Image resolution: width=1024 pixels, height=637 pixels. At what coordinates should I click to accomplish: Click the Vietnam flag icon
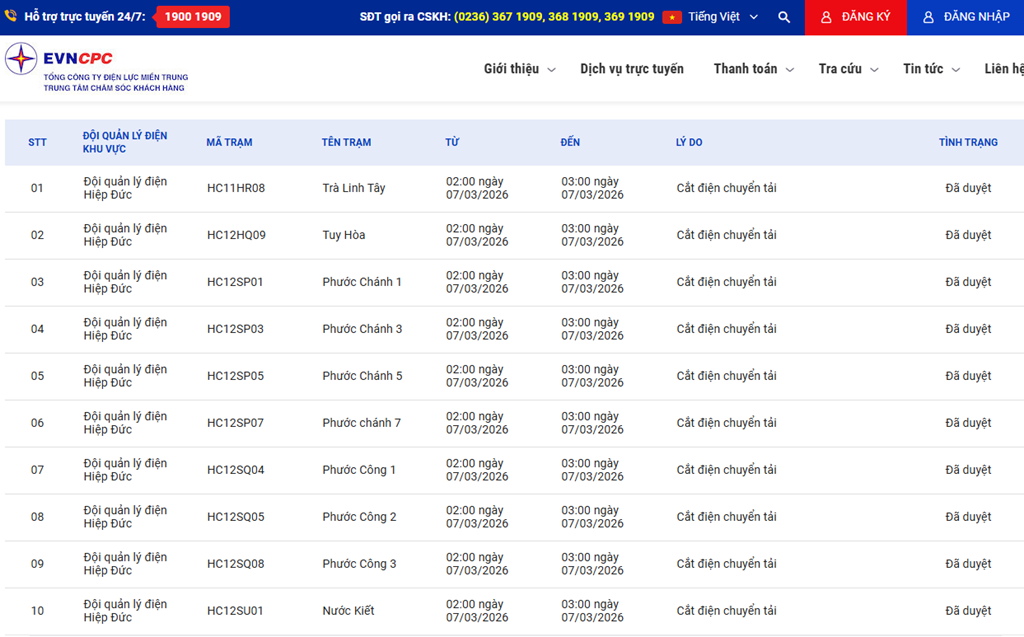pos(672,17)
